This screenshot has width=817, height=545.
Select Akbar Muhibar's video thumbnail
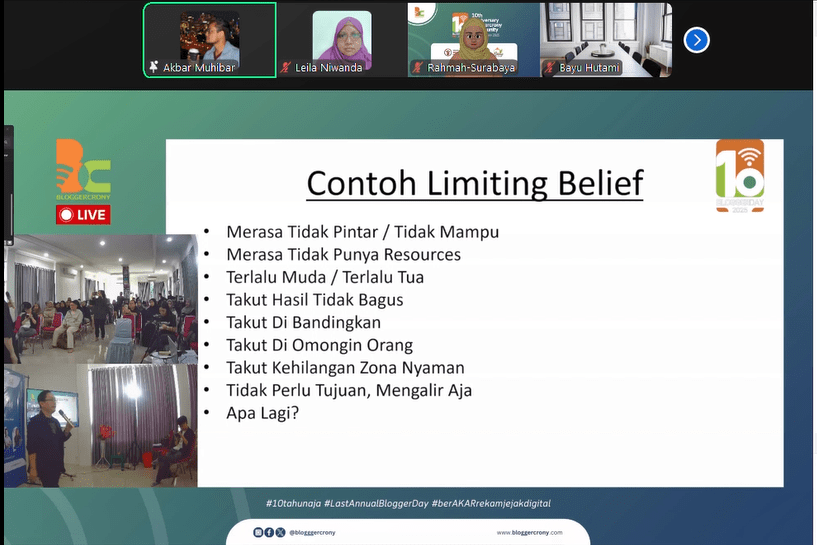[x=210, y=38]
